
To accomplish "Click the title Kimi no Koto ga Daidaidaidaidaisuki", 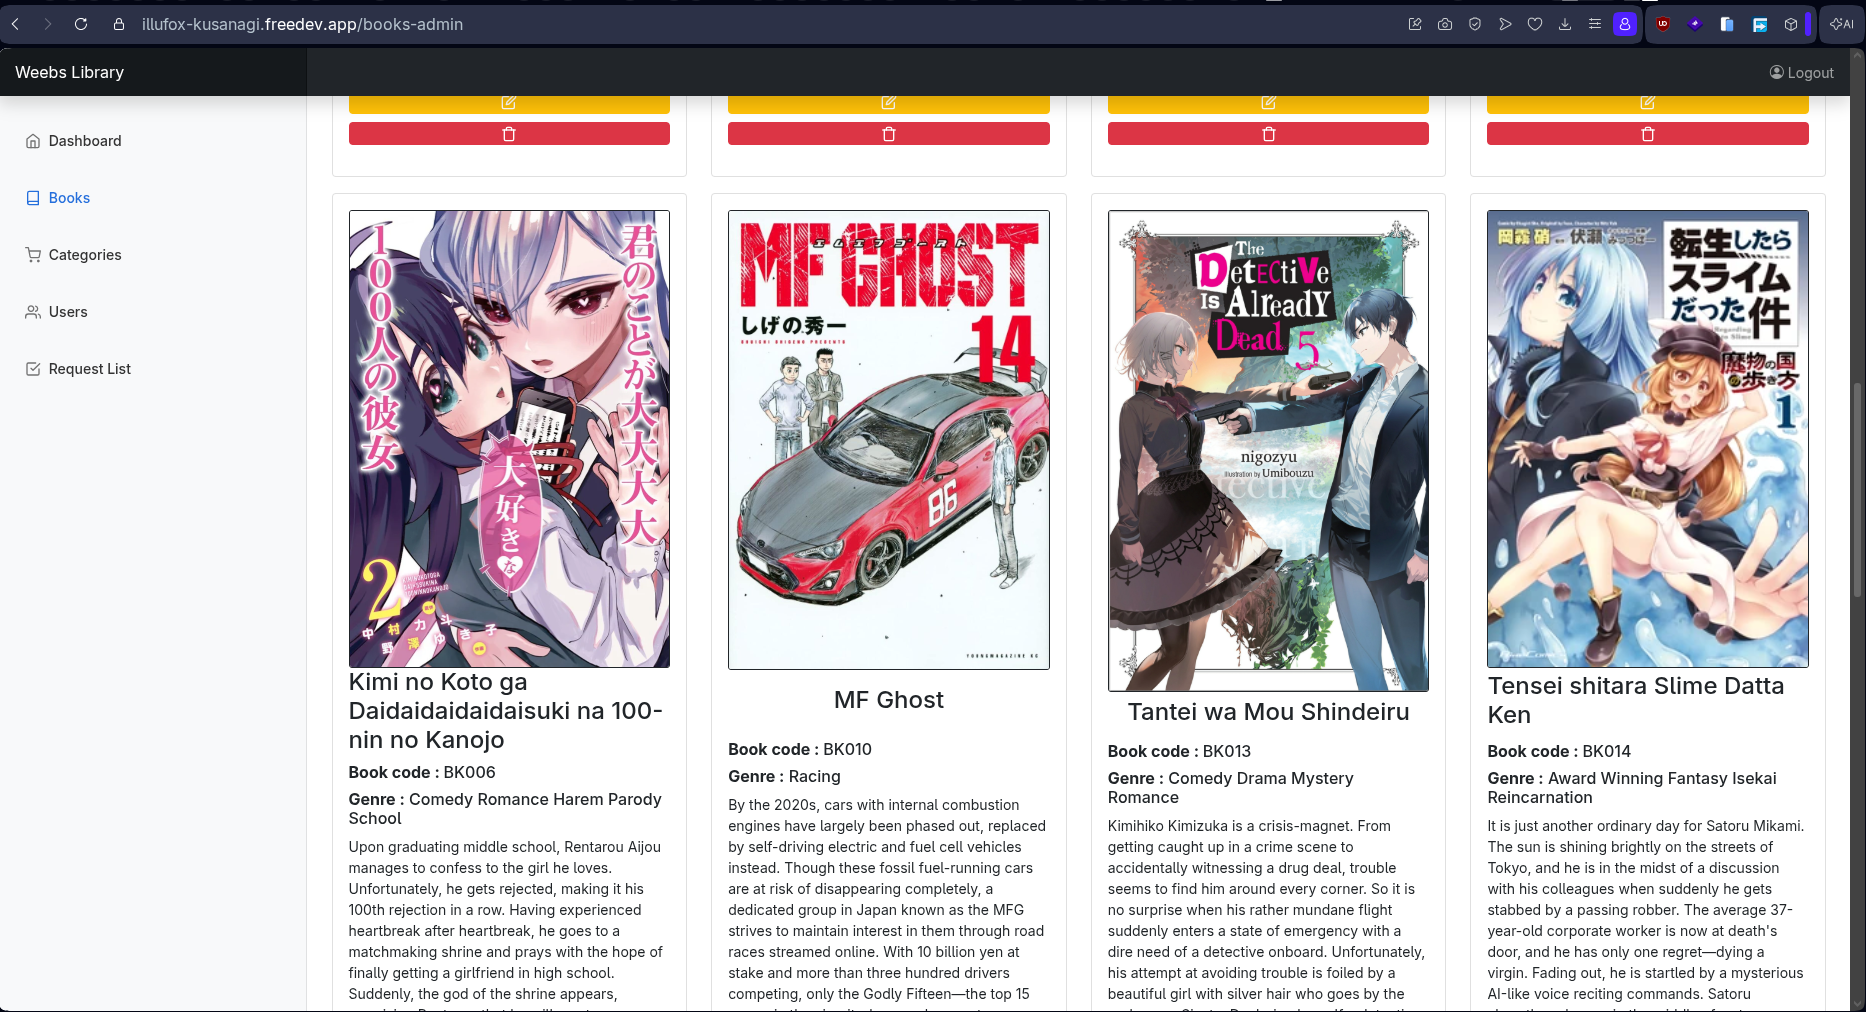I will coord(506,711).
